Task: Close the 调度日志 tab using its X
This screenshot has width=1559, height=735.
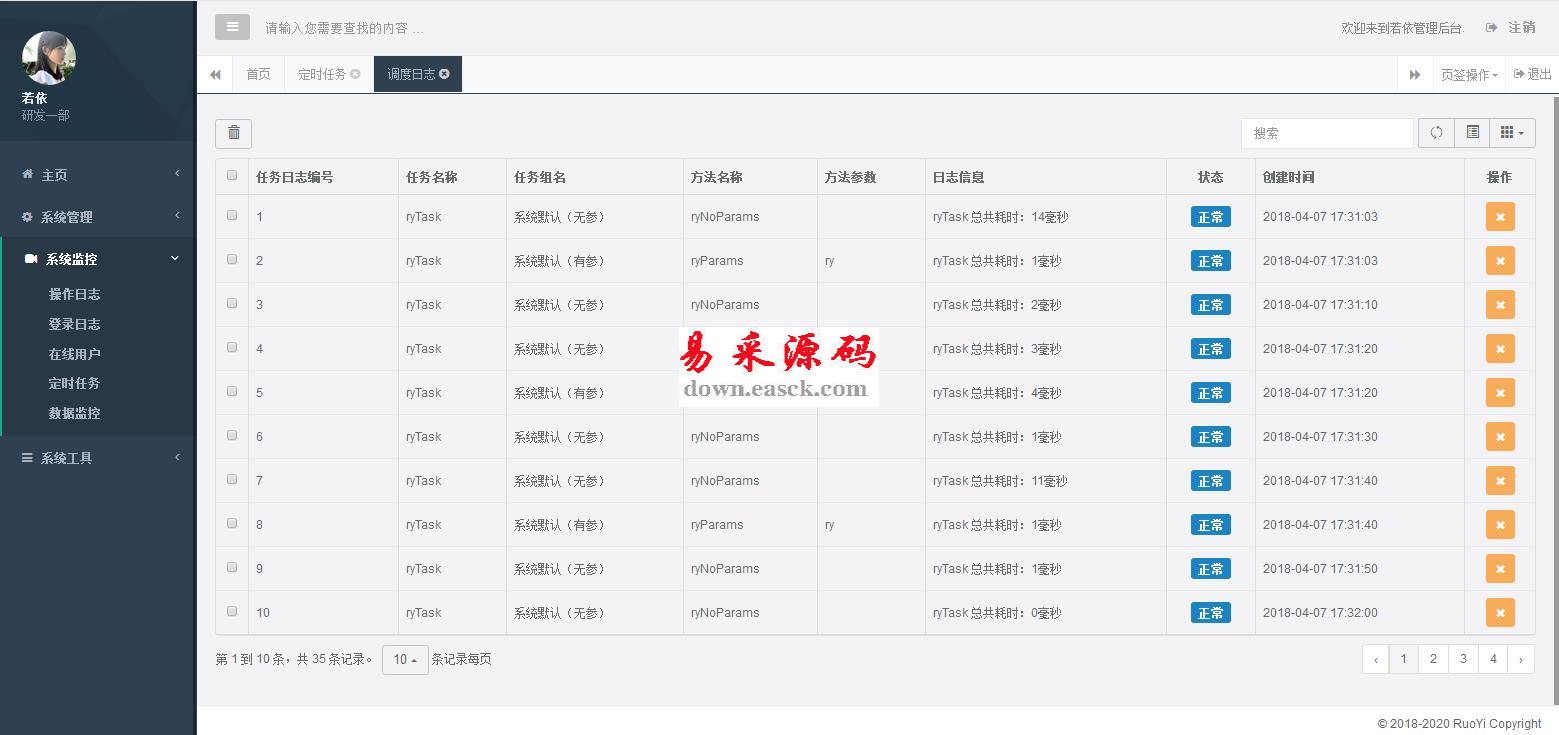Action: (445, 74)
